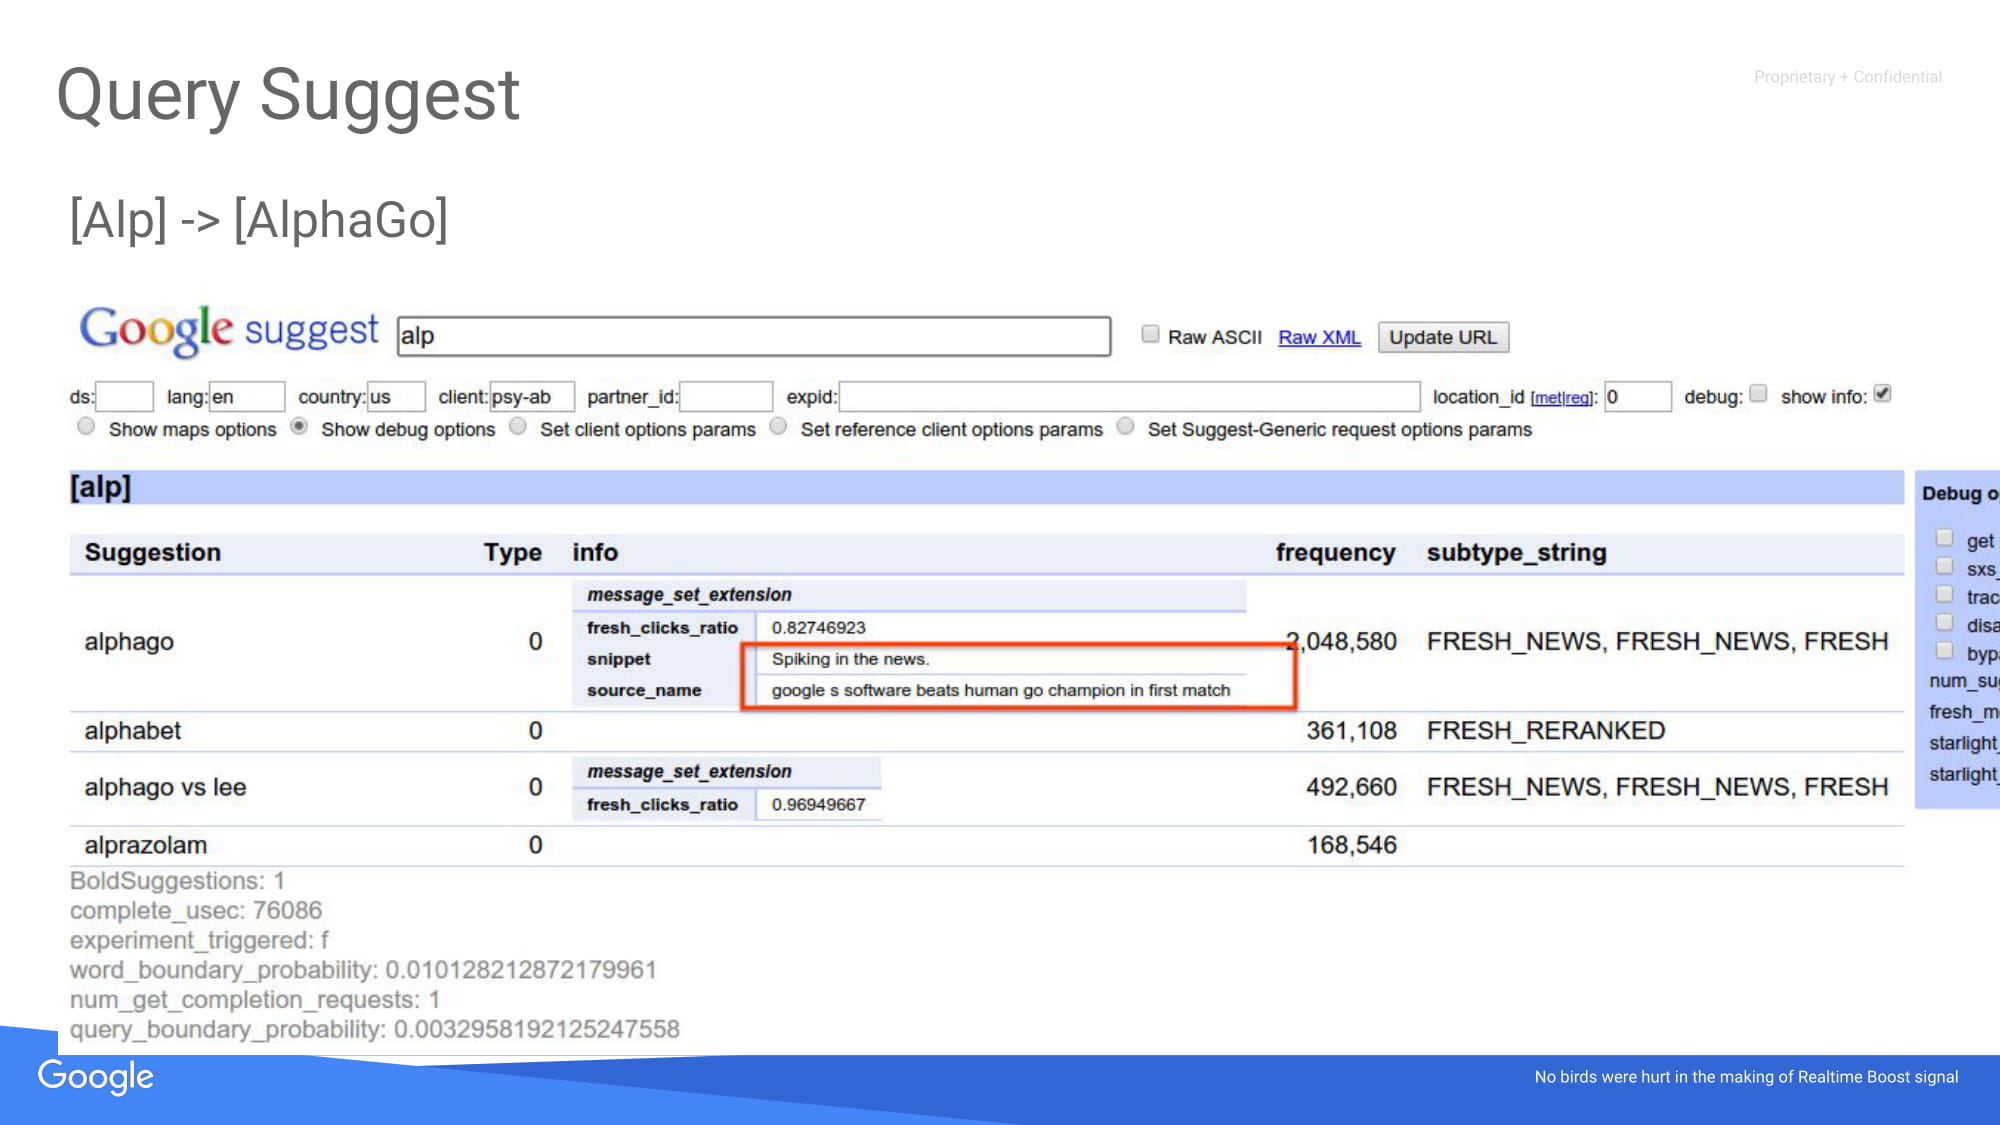Click the frequency column header
The image size is (2000, 1125).
click(1335, 552)
